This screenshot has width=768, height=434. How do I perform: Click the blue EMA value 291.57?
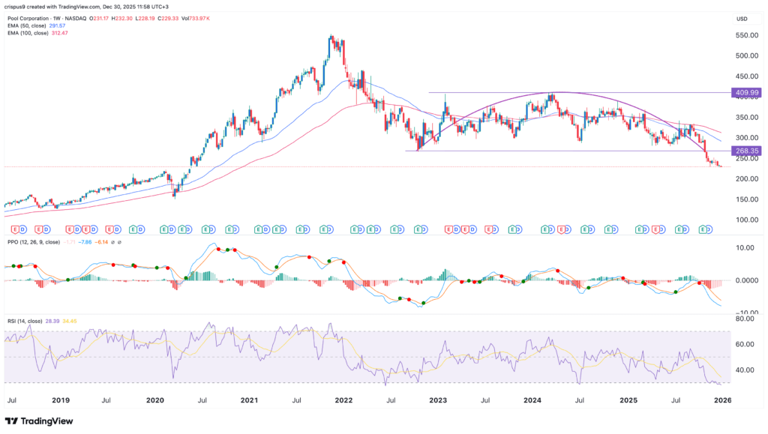click(57, 25)
